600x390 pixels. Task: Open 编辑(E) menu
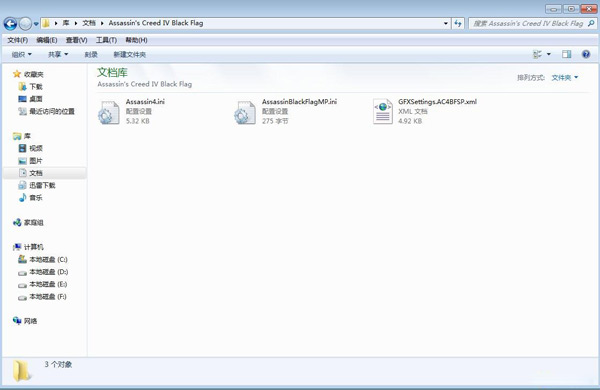(x=47, y=40)
